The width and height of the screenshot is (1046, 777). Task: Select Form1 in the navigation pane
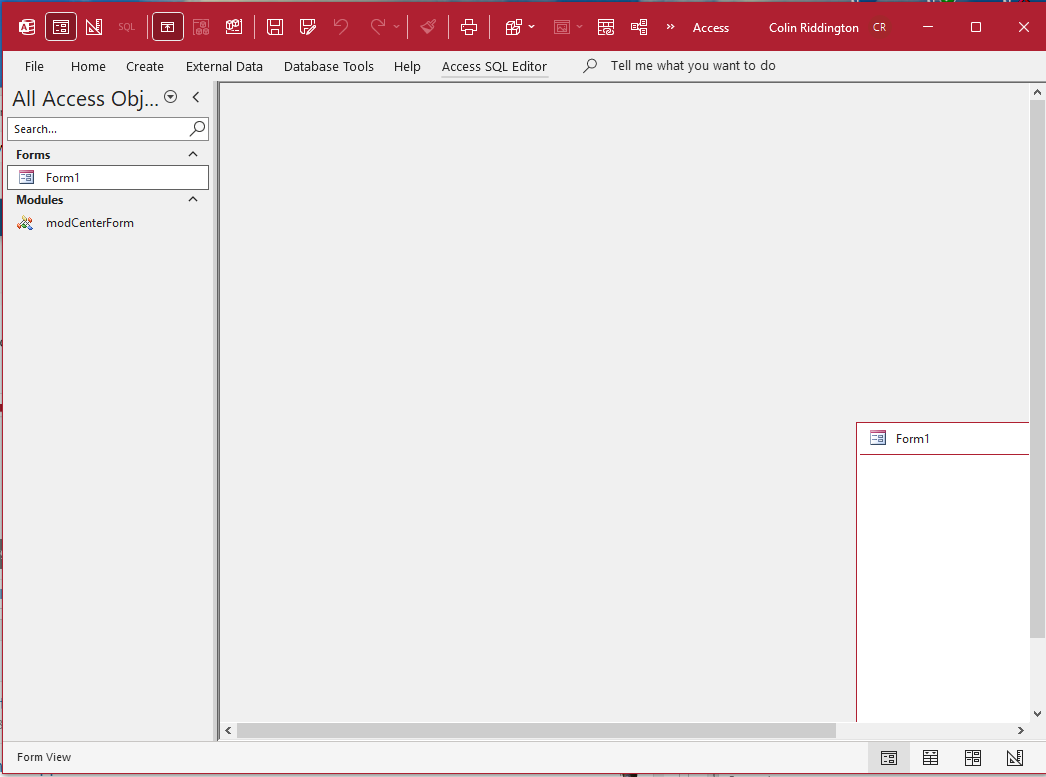pyautogui.click(x=62, y=177)
